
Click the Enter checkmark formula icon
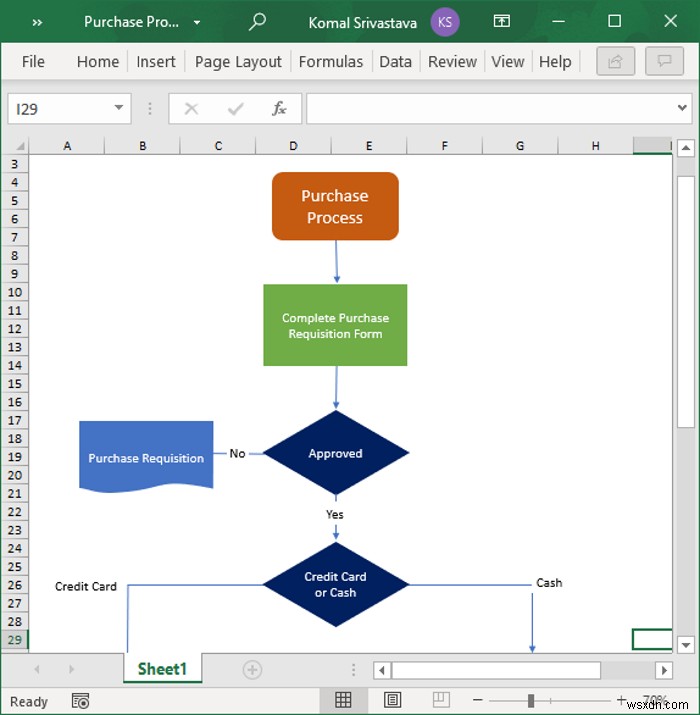[x=235, y=109]
